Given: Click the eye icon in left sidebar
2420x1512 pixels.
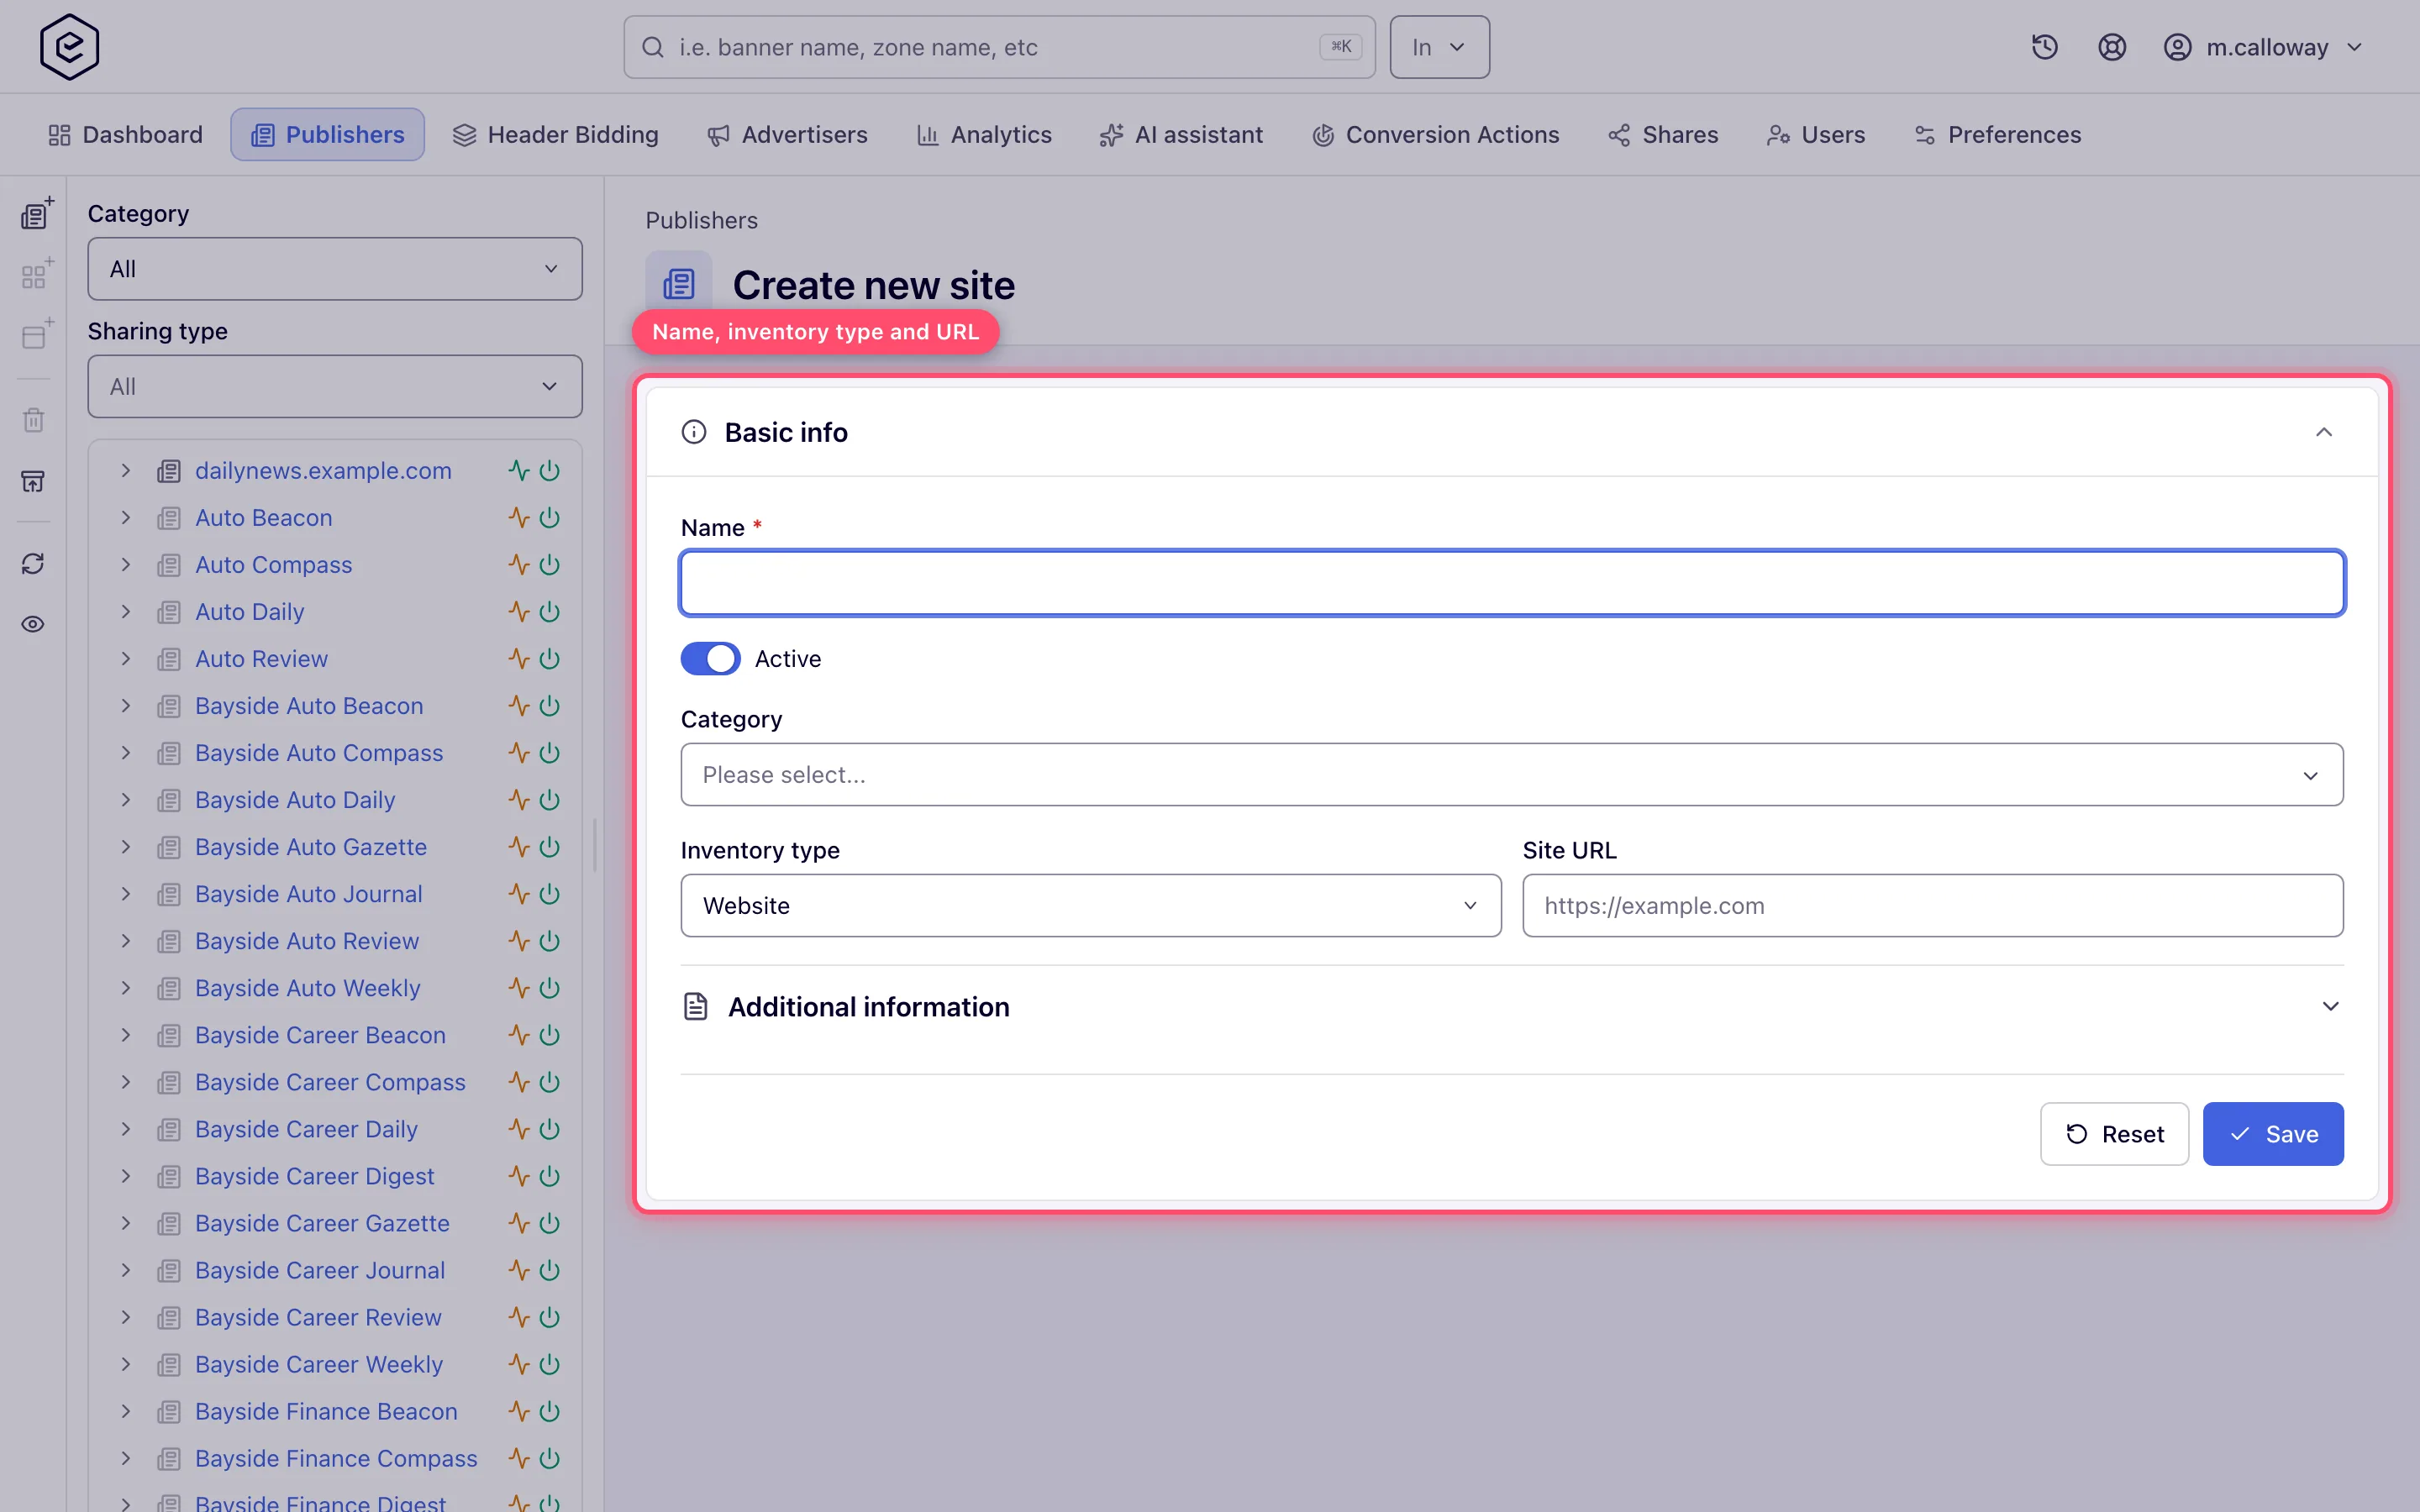Looking at the screenshot, I should click(x=33, y=624).
